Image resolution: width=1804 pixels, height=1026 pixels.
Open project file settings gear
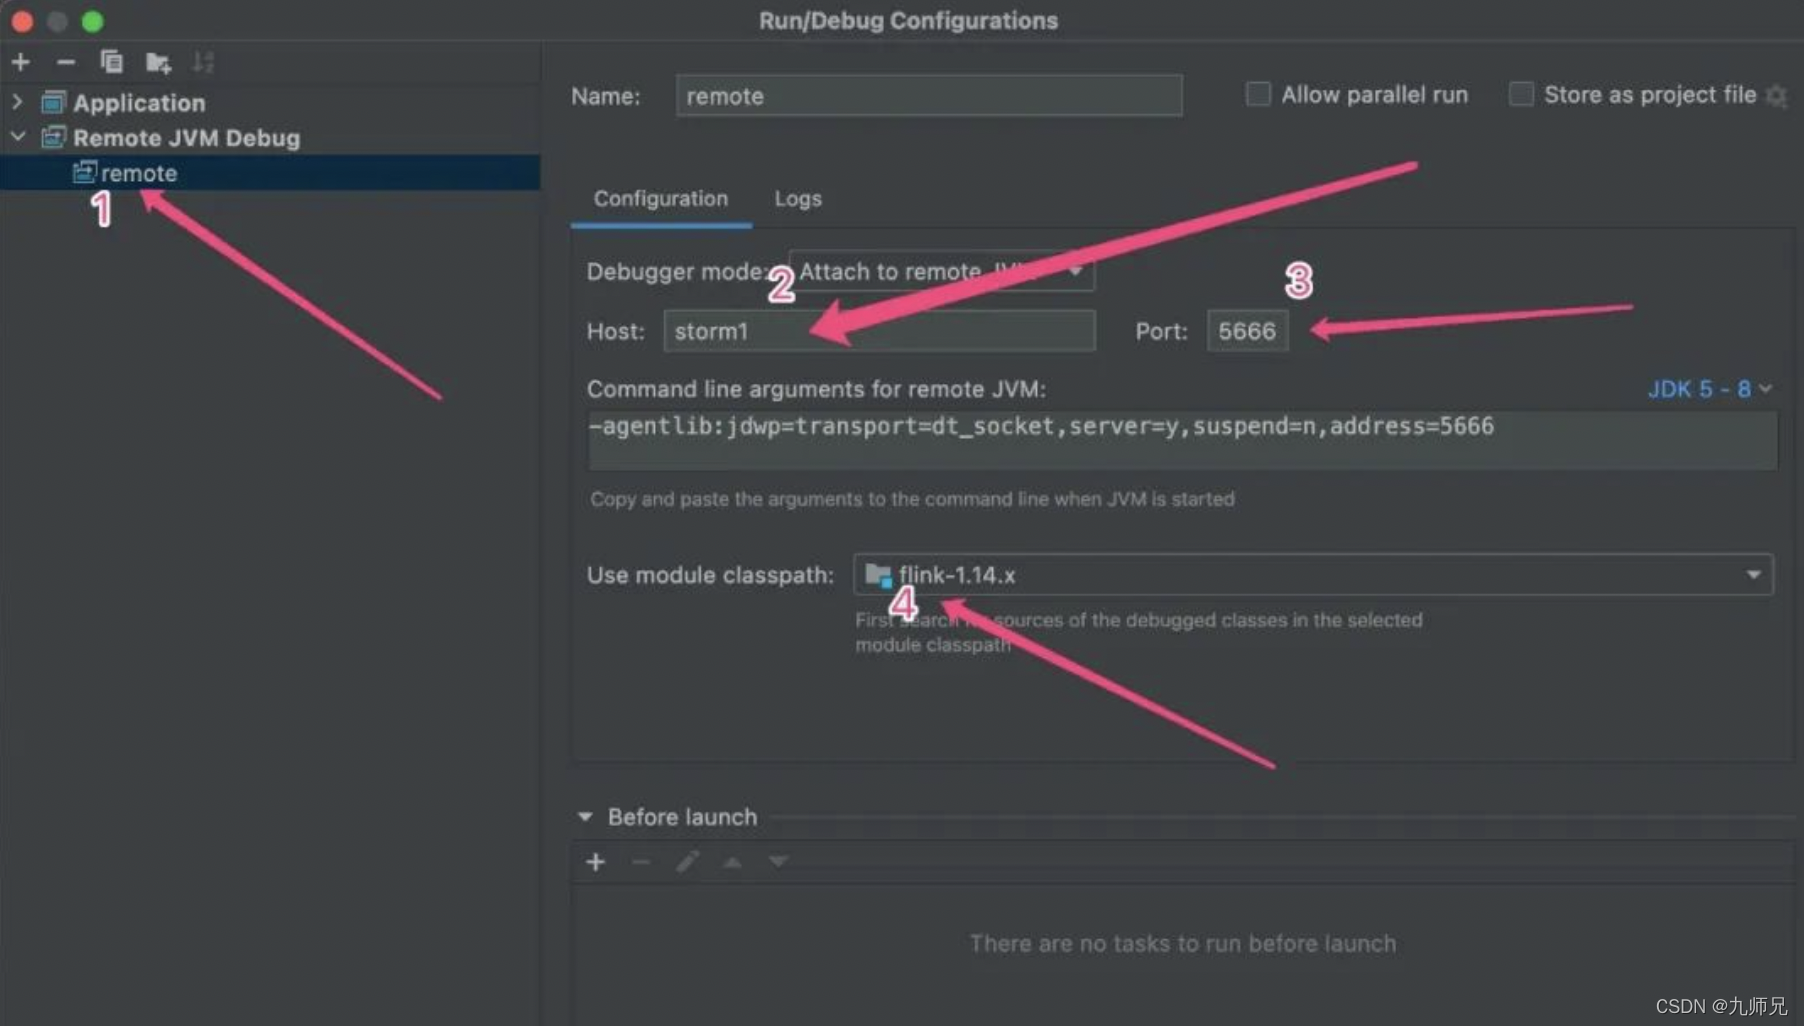click(1776, 95)
